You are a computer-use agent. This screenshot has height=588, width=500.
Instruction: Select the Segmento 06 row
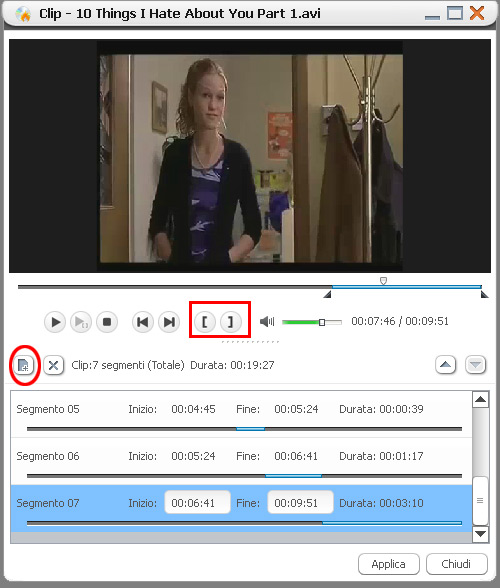241,461
